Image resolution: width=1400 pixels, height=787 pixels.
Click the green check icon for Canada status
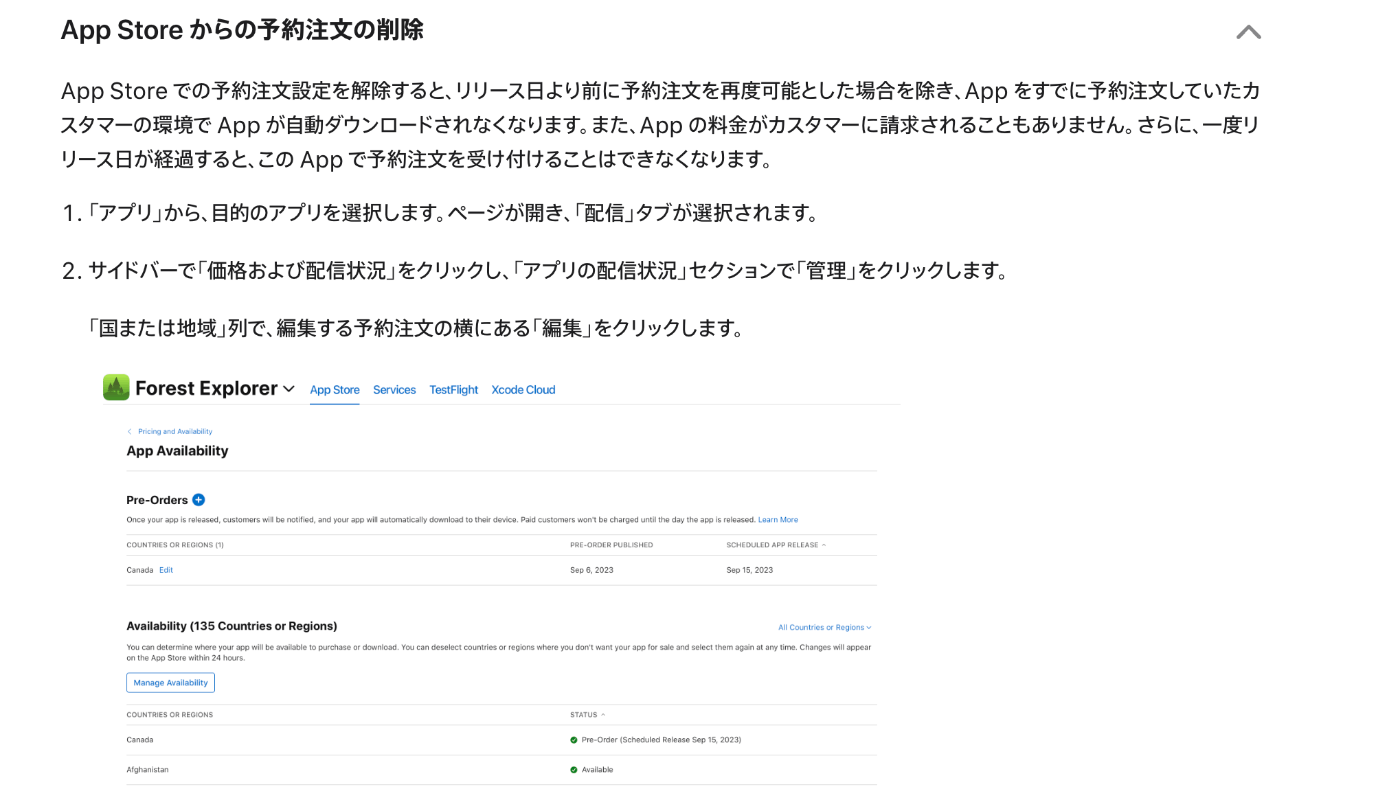[574, 740]
